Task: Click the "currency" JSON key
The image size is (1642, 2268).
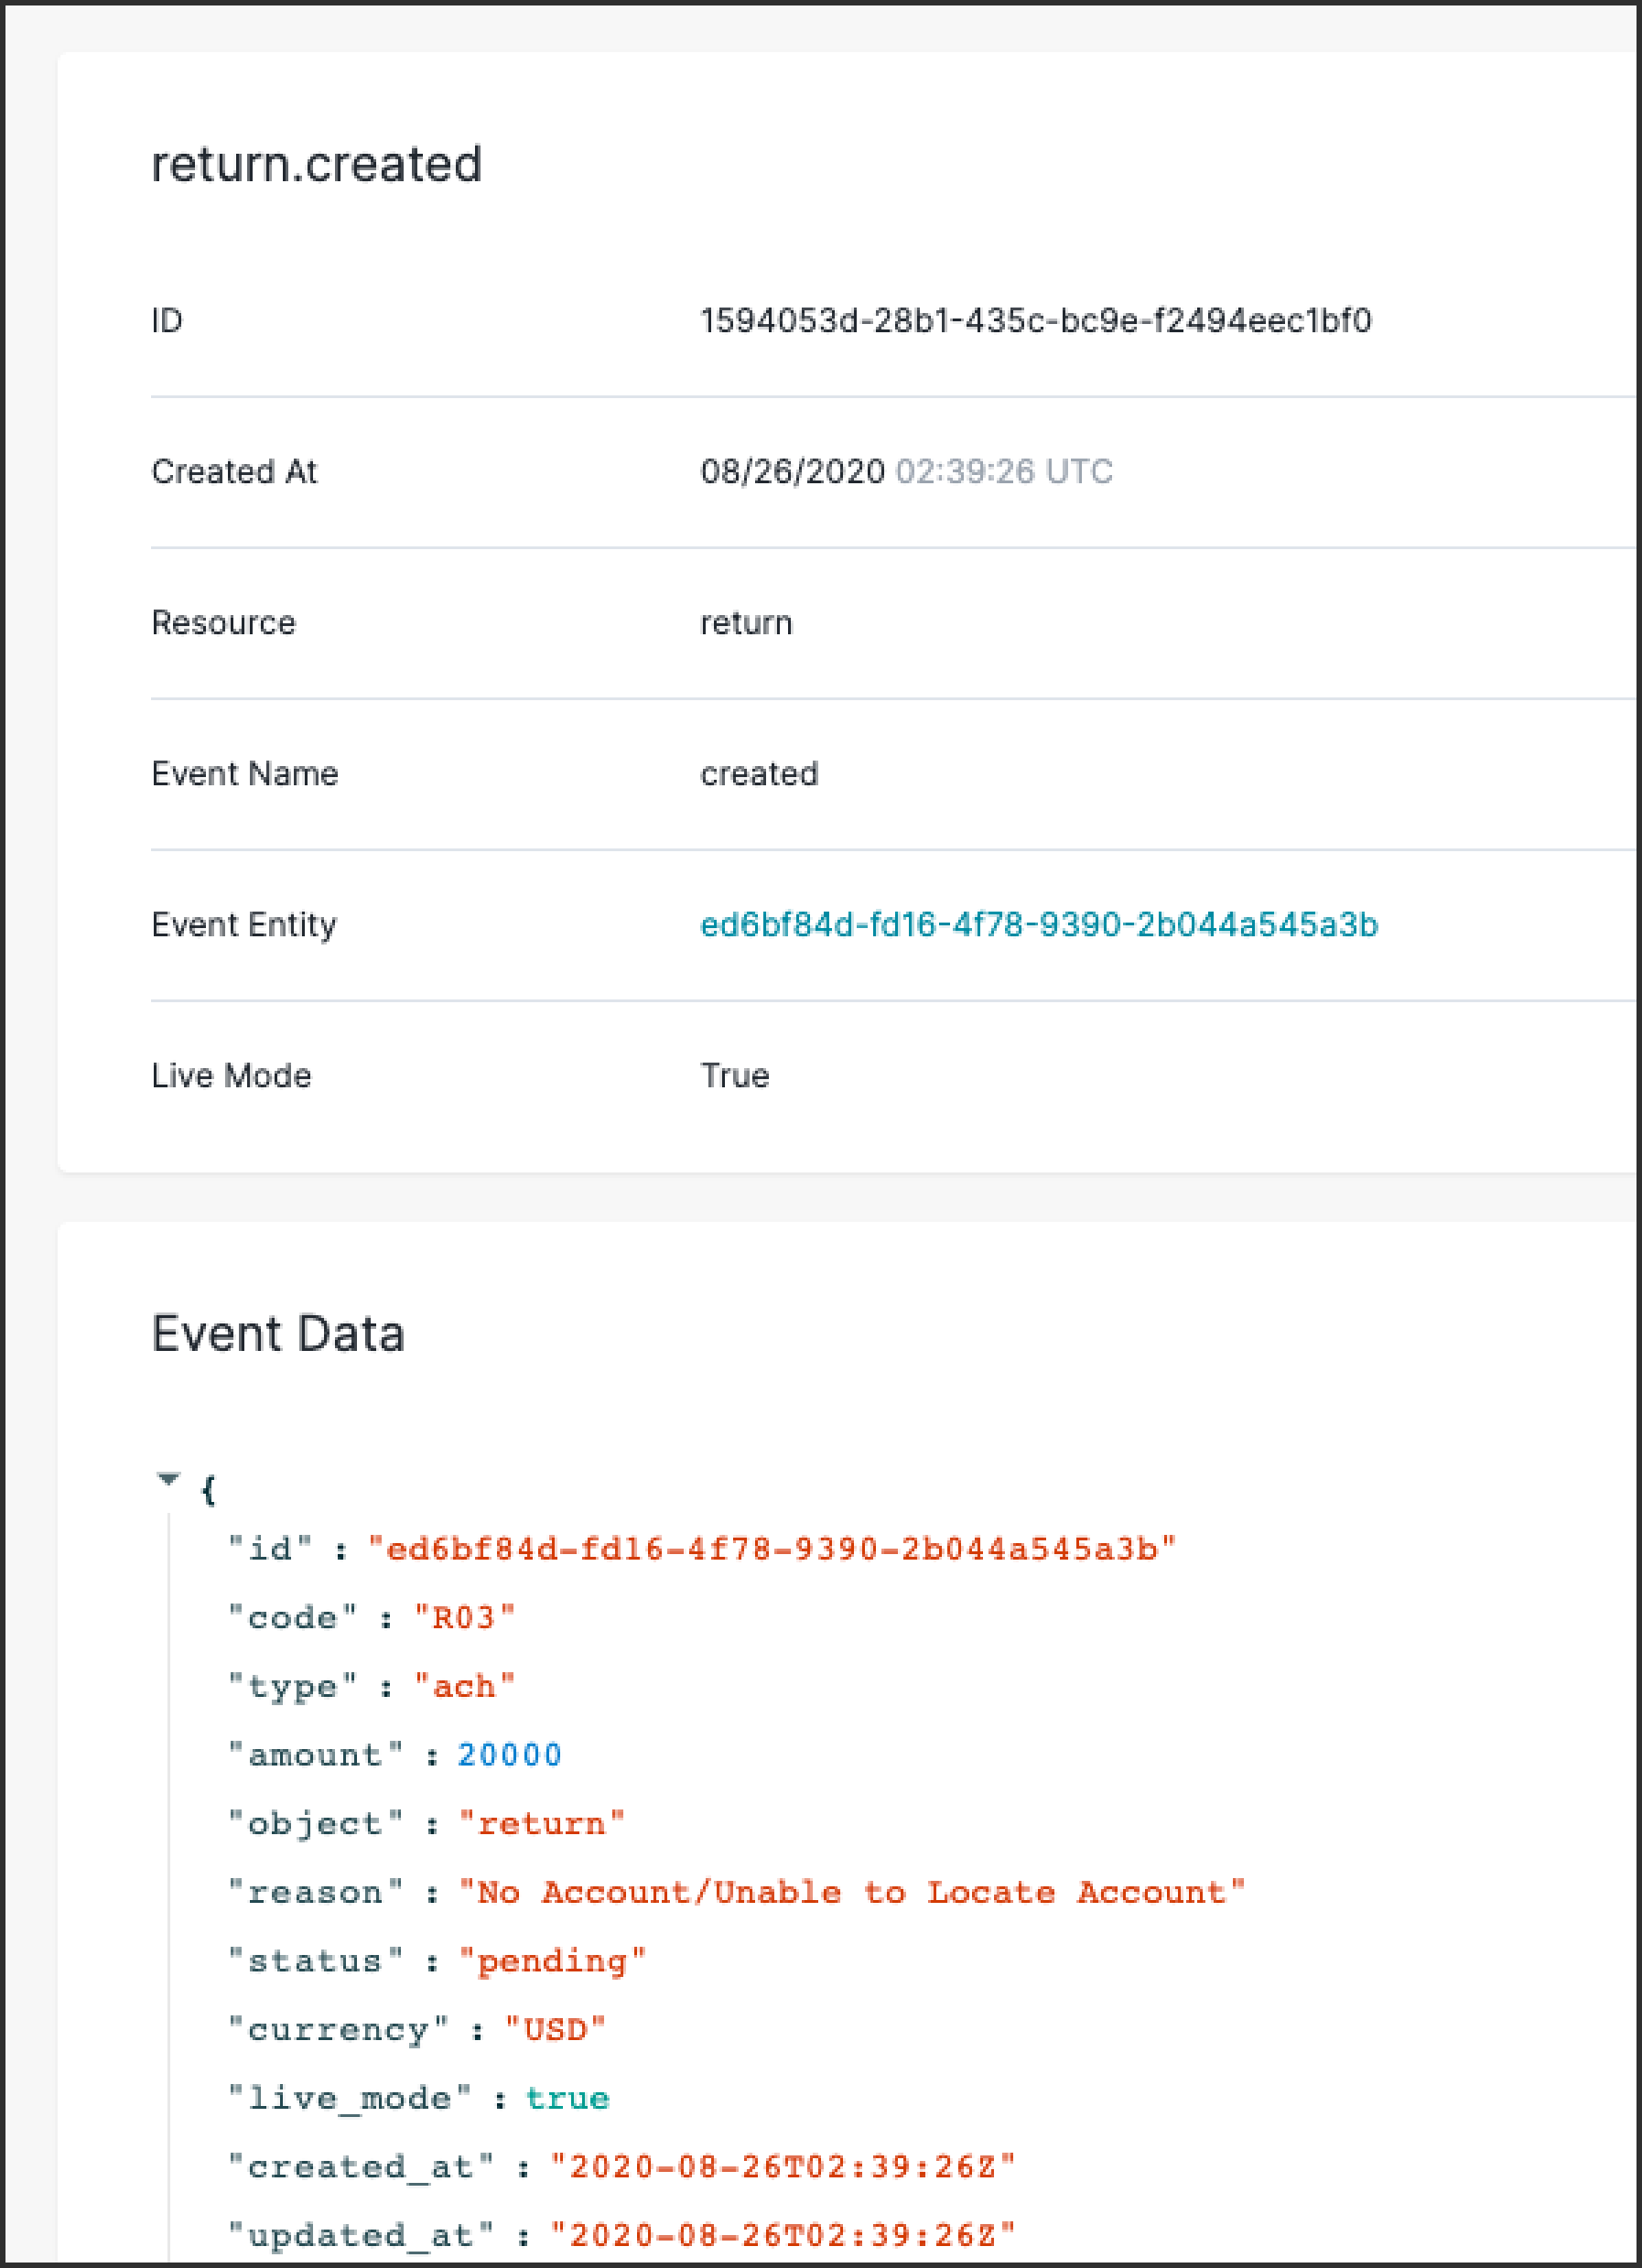Action: (339, 2029)
